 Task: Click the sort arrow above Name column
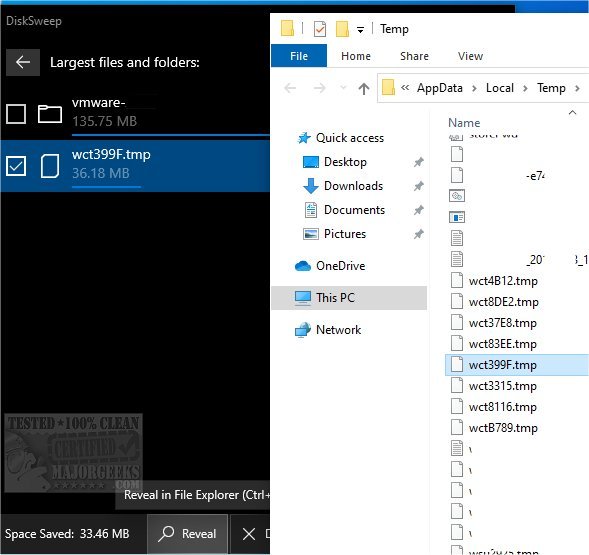point(572,112)
